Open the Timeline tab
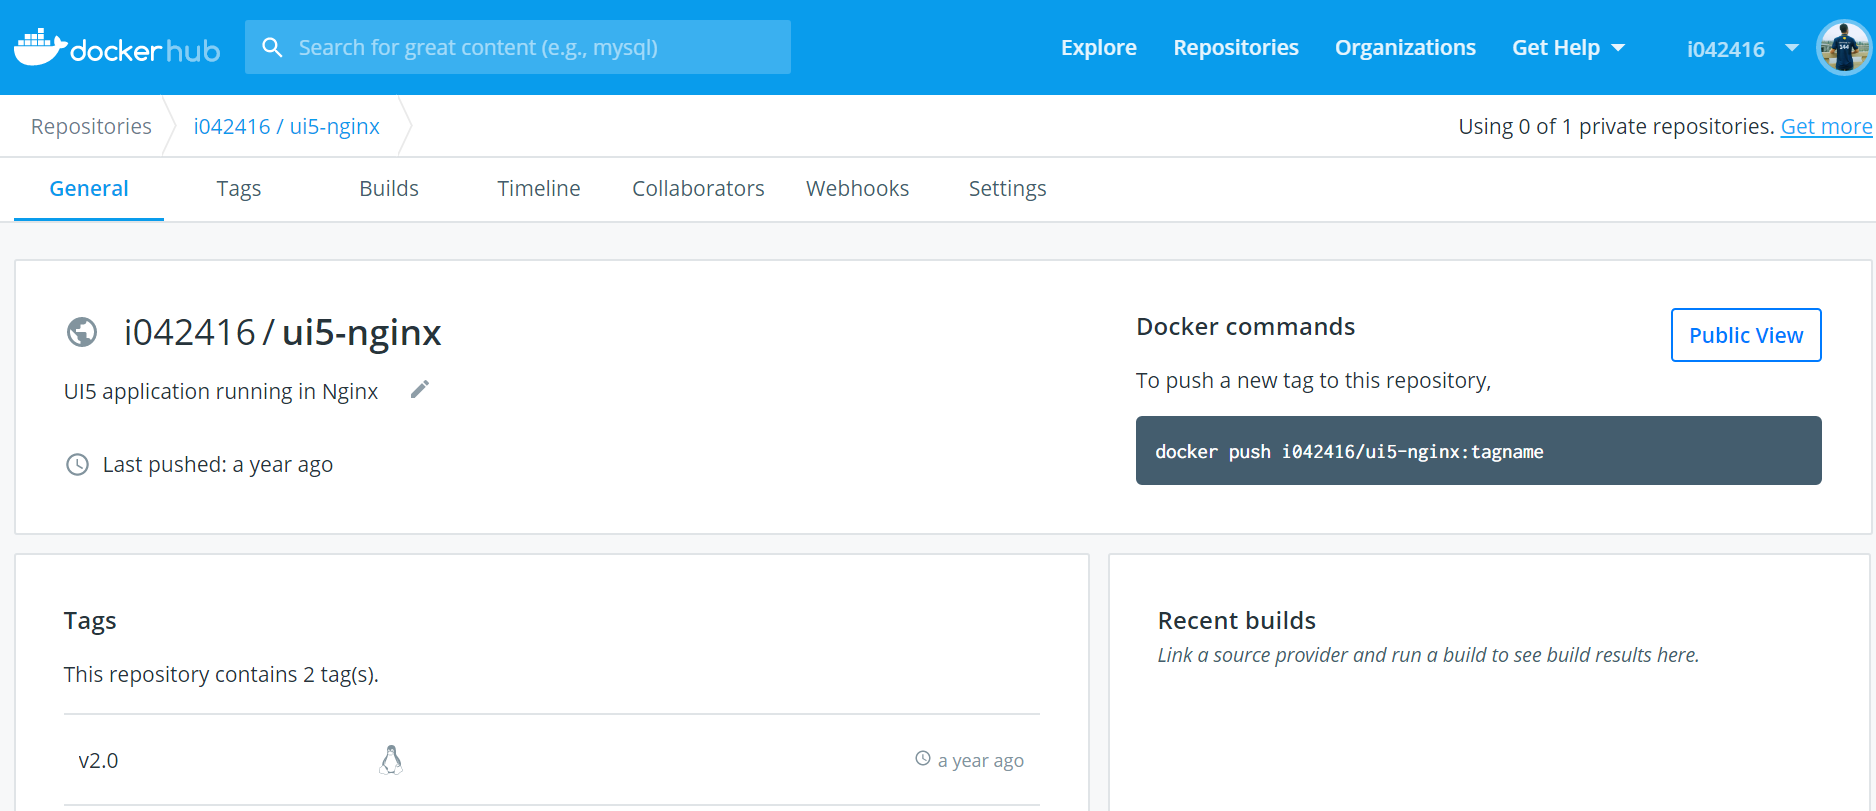Screen dimensions: 1876x811 tap(539, 189)
